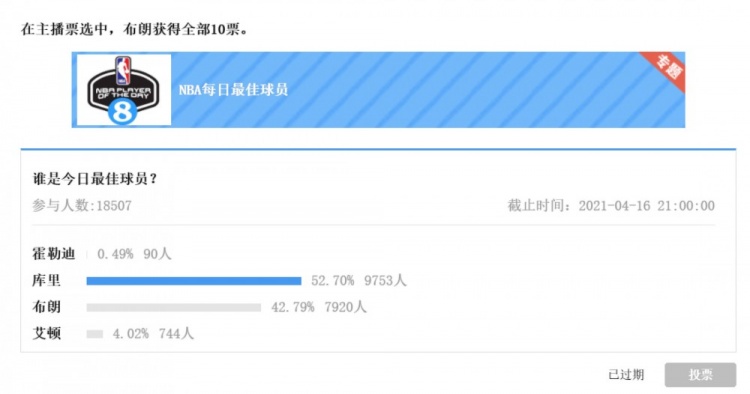Click the poll title 谁是今日最佳球员？
The image size is (750, 394).
[95, 179]
